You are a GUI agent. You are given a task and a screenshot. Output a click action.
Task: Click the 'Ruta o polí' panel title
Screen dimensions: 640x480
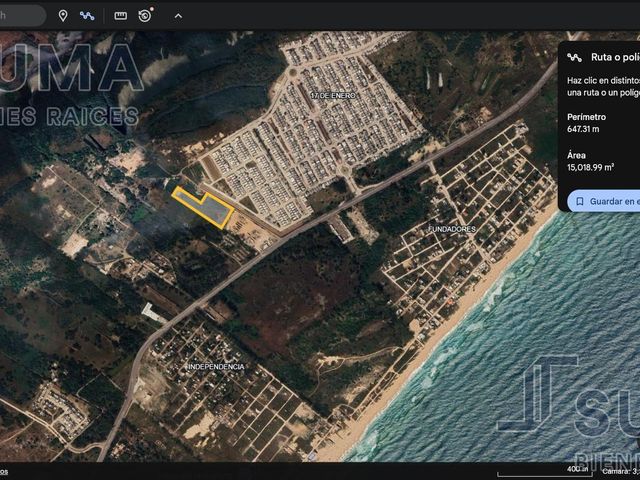615,57
